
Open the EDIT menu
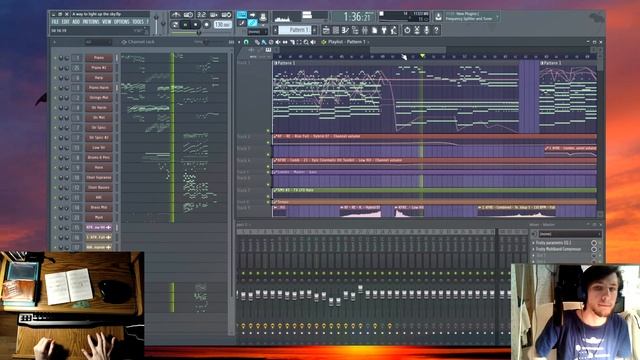(x=65, y=22)
